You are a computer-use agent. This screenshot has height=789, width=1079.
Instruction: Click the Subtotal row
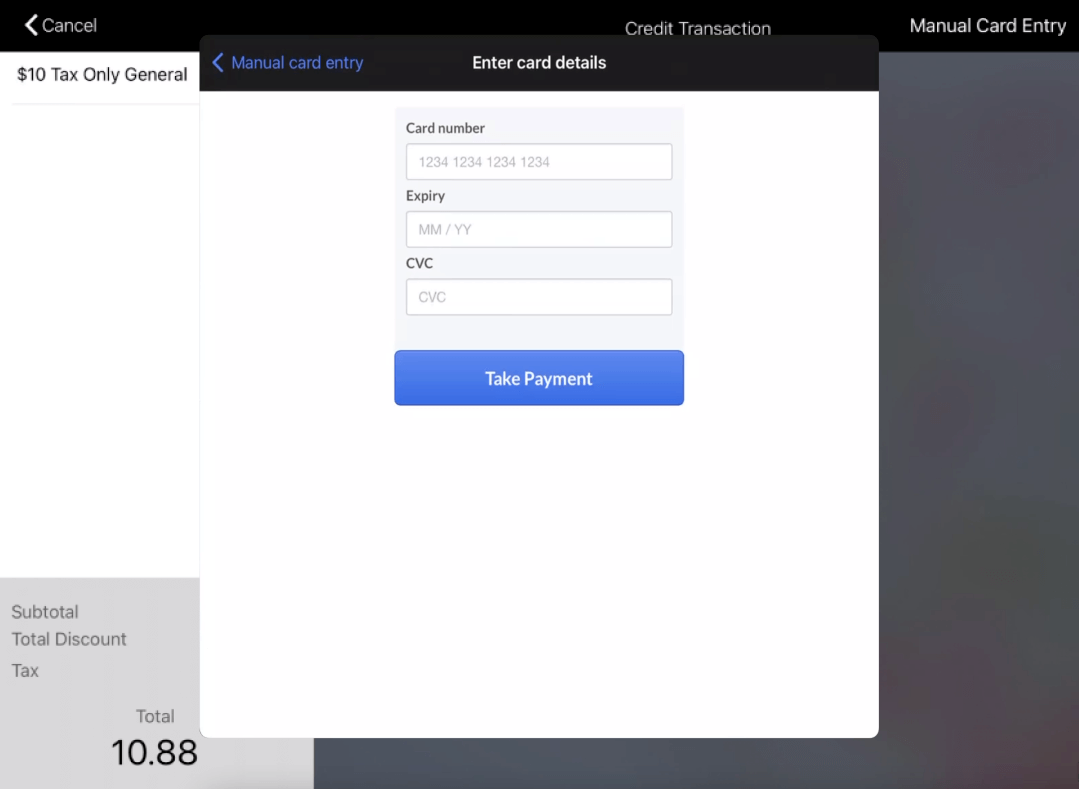pyautogui.click(x=44, y=611)
